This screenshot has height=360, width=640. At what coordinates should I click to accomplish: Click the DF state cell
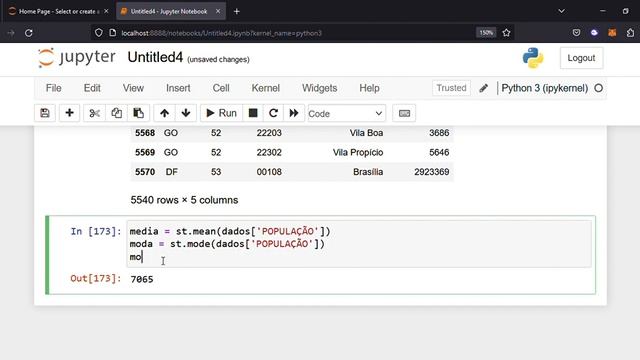[x=171, y=172]
